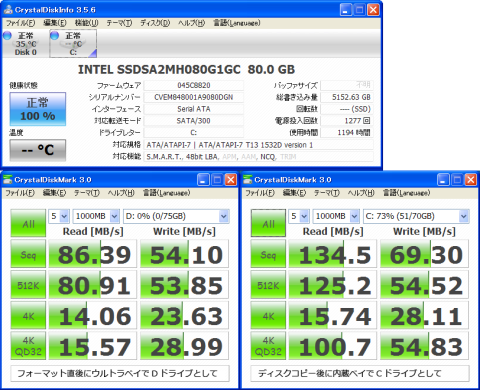Open 編集(E) menu in left CrystalDiskMark

point(54,193)
